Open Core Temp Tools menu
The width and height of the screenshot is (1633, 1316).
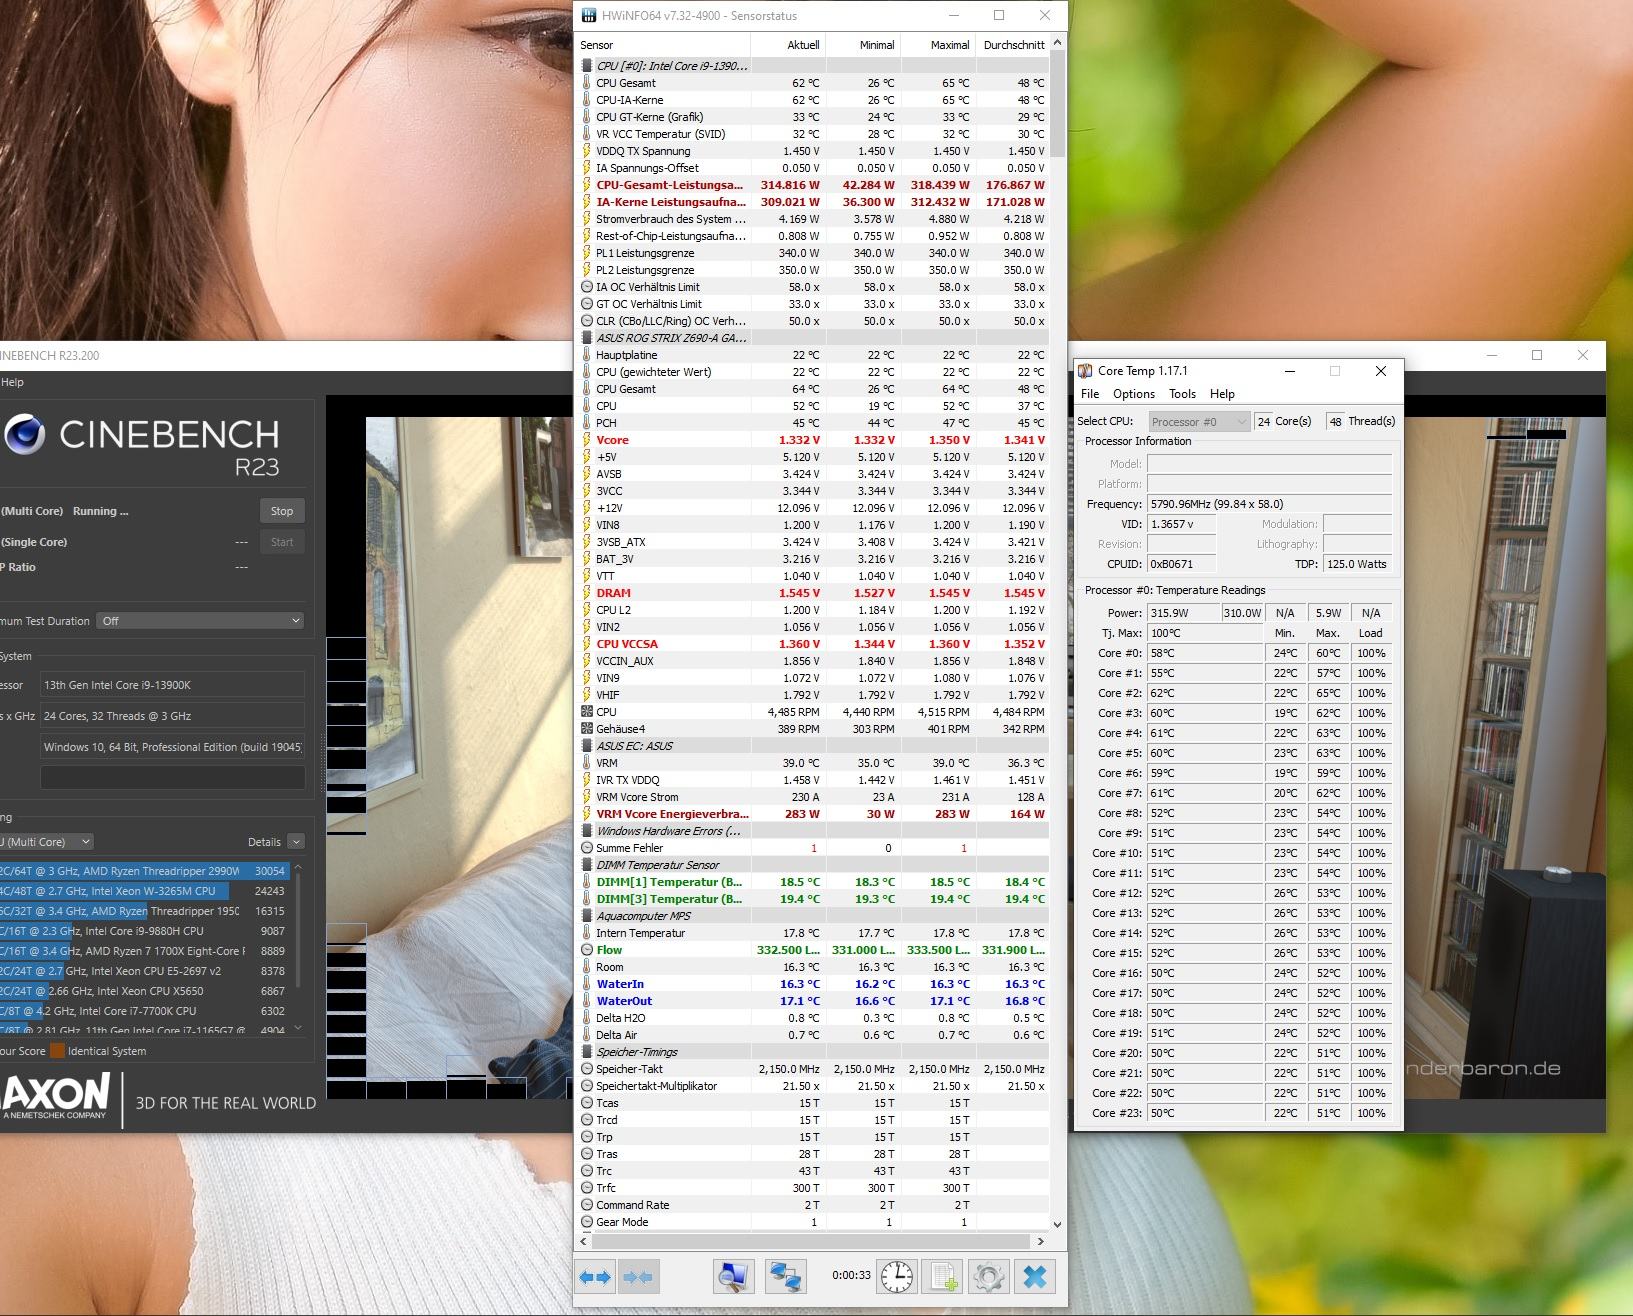click(x=1182, y=394)
